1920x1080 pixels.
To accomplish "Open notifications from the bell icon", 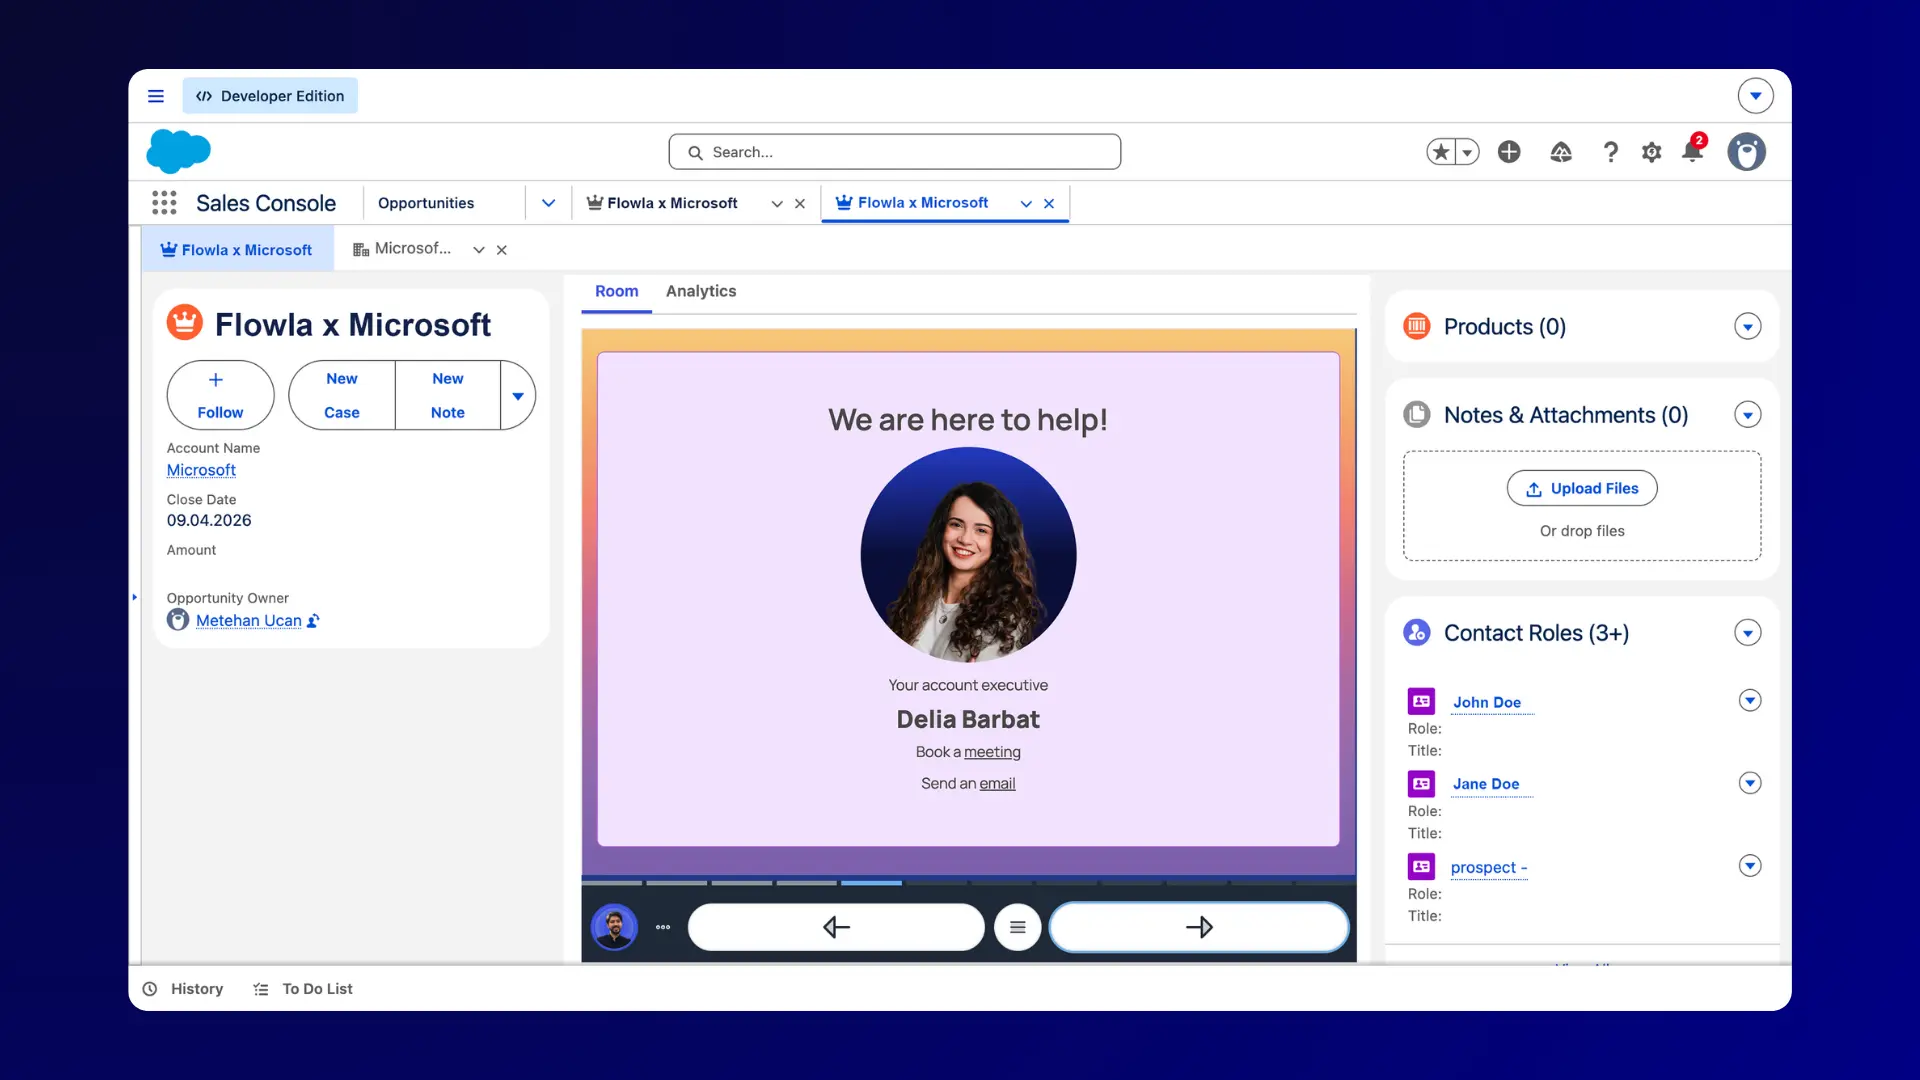I will click(1692, 152).
